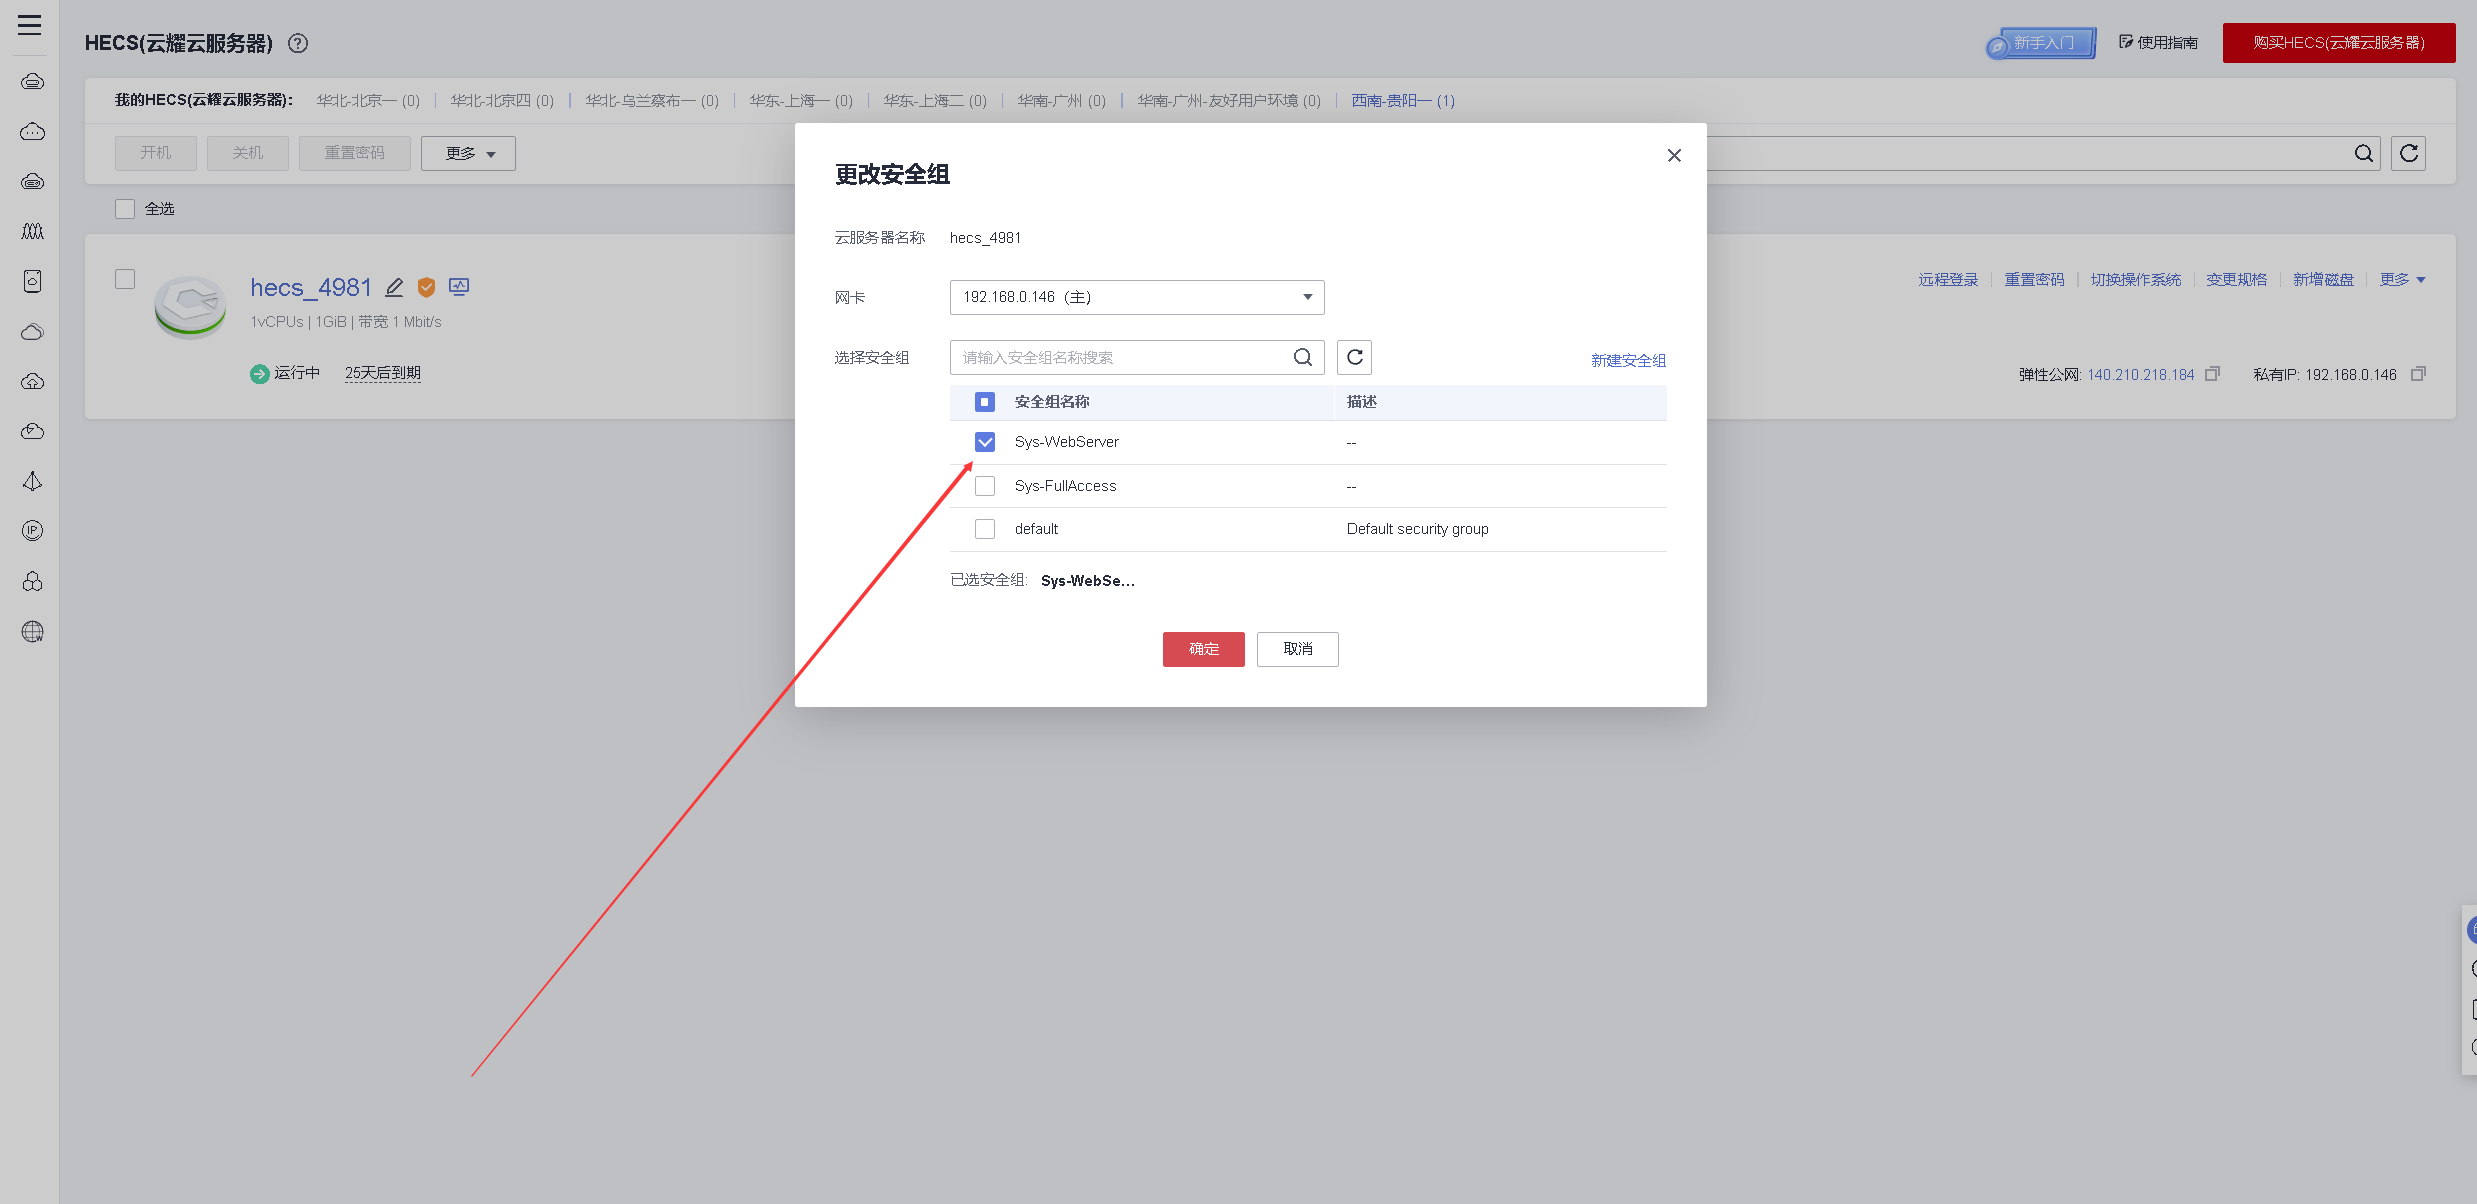Click the help question mark beside HECS title

coord(298,43)
